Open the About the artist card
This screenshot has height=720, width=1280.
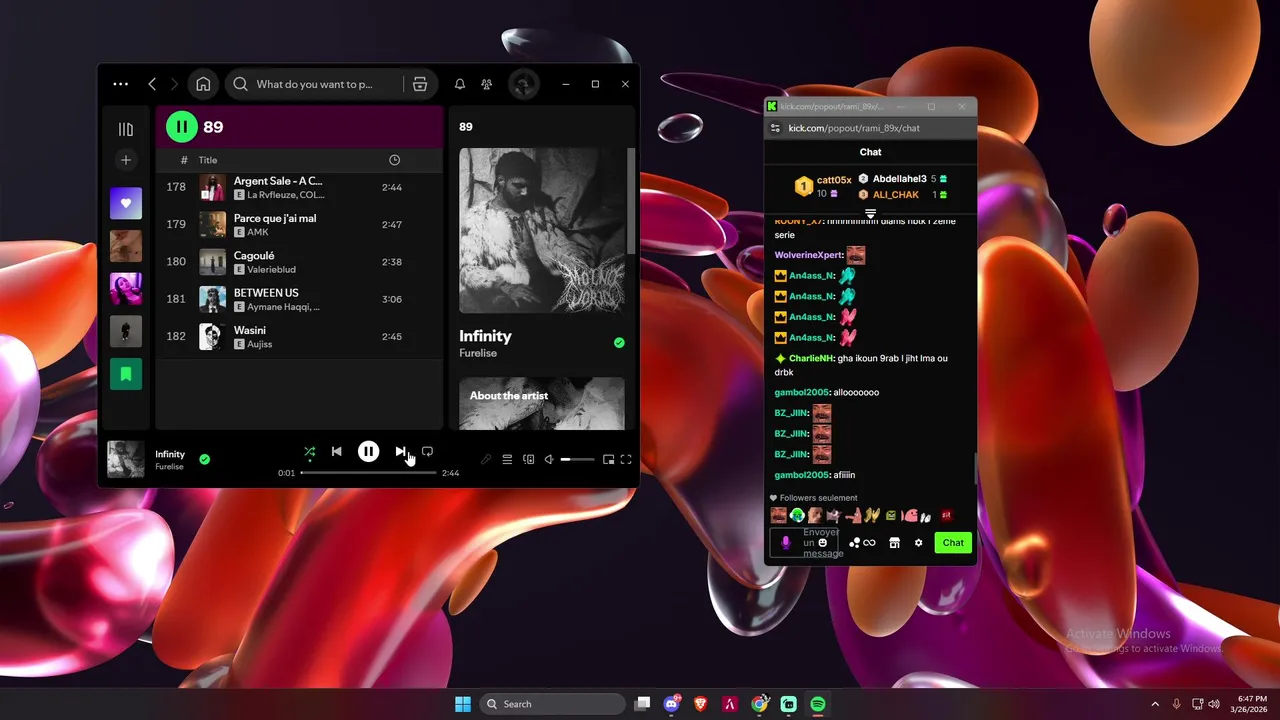[x=542, y=404]
